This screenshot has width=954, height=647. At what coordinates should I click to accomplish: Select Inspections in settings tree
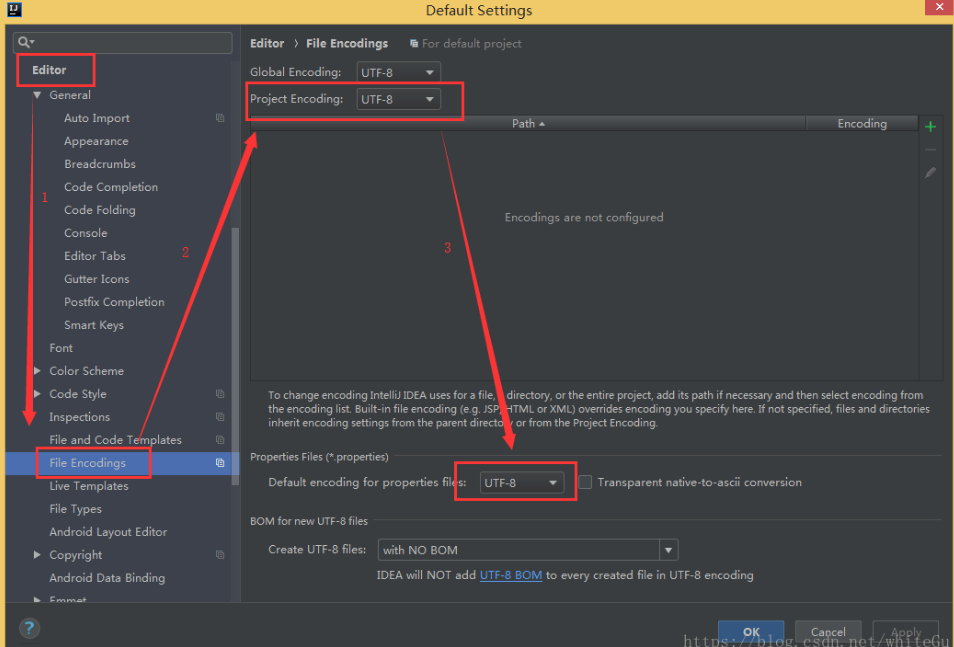point(80,417)
